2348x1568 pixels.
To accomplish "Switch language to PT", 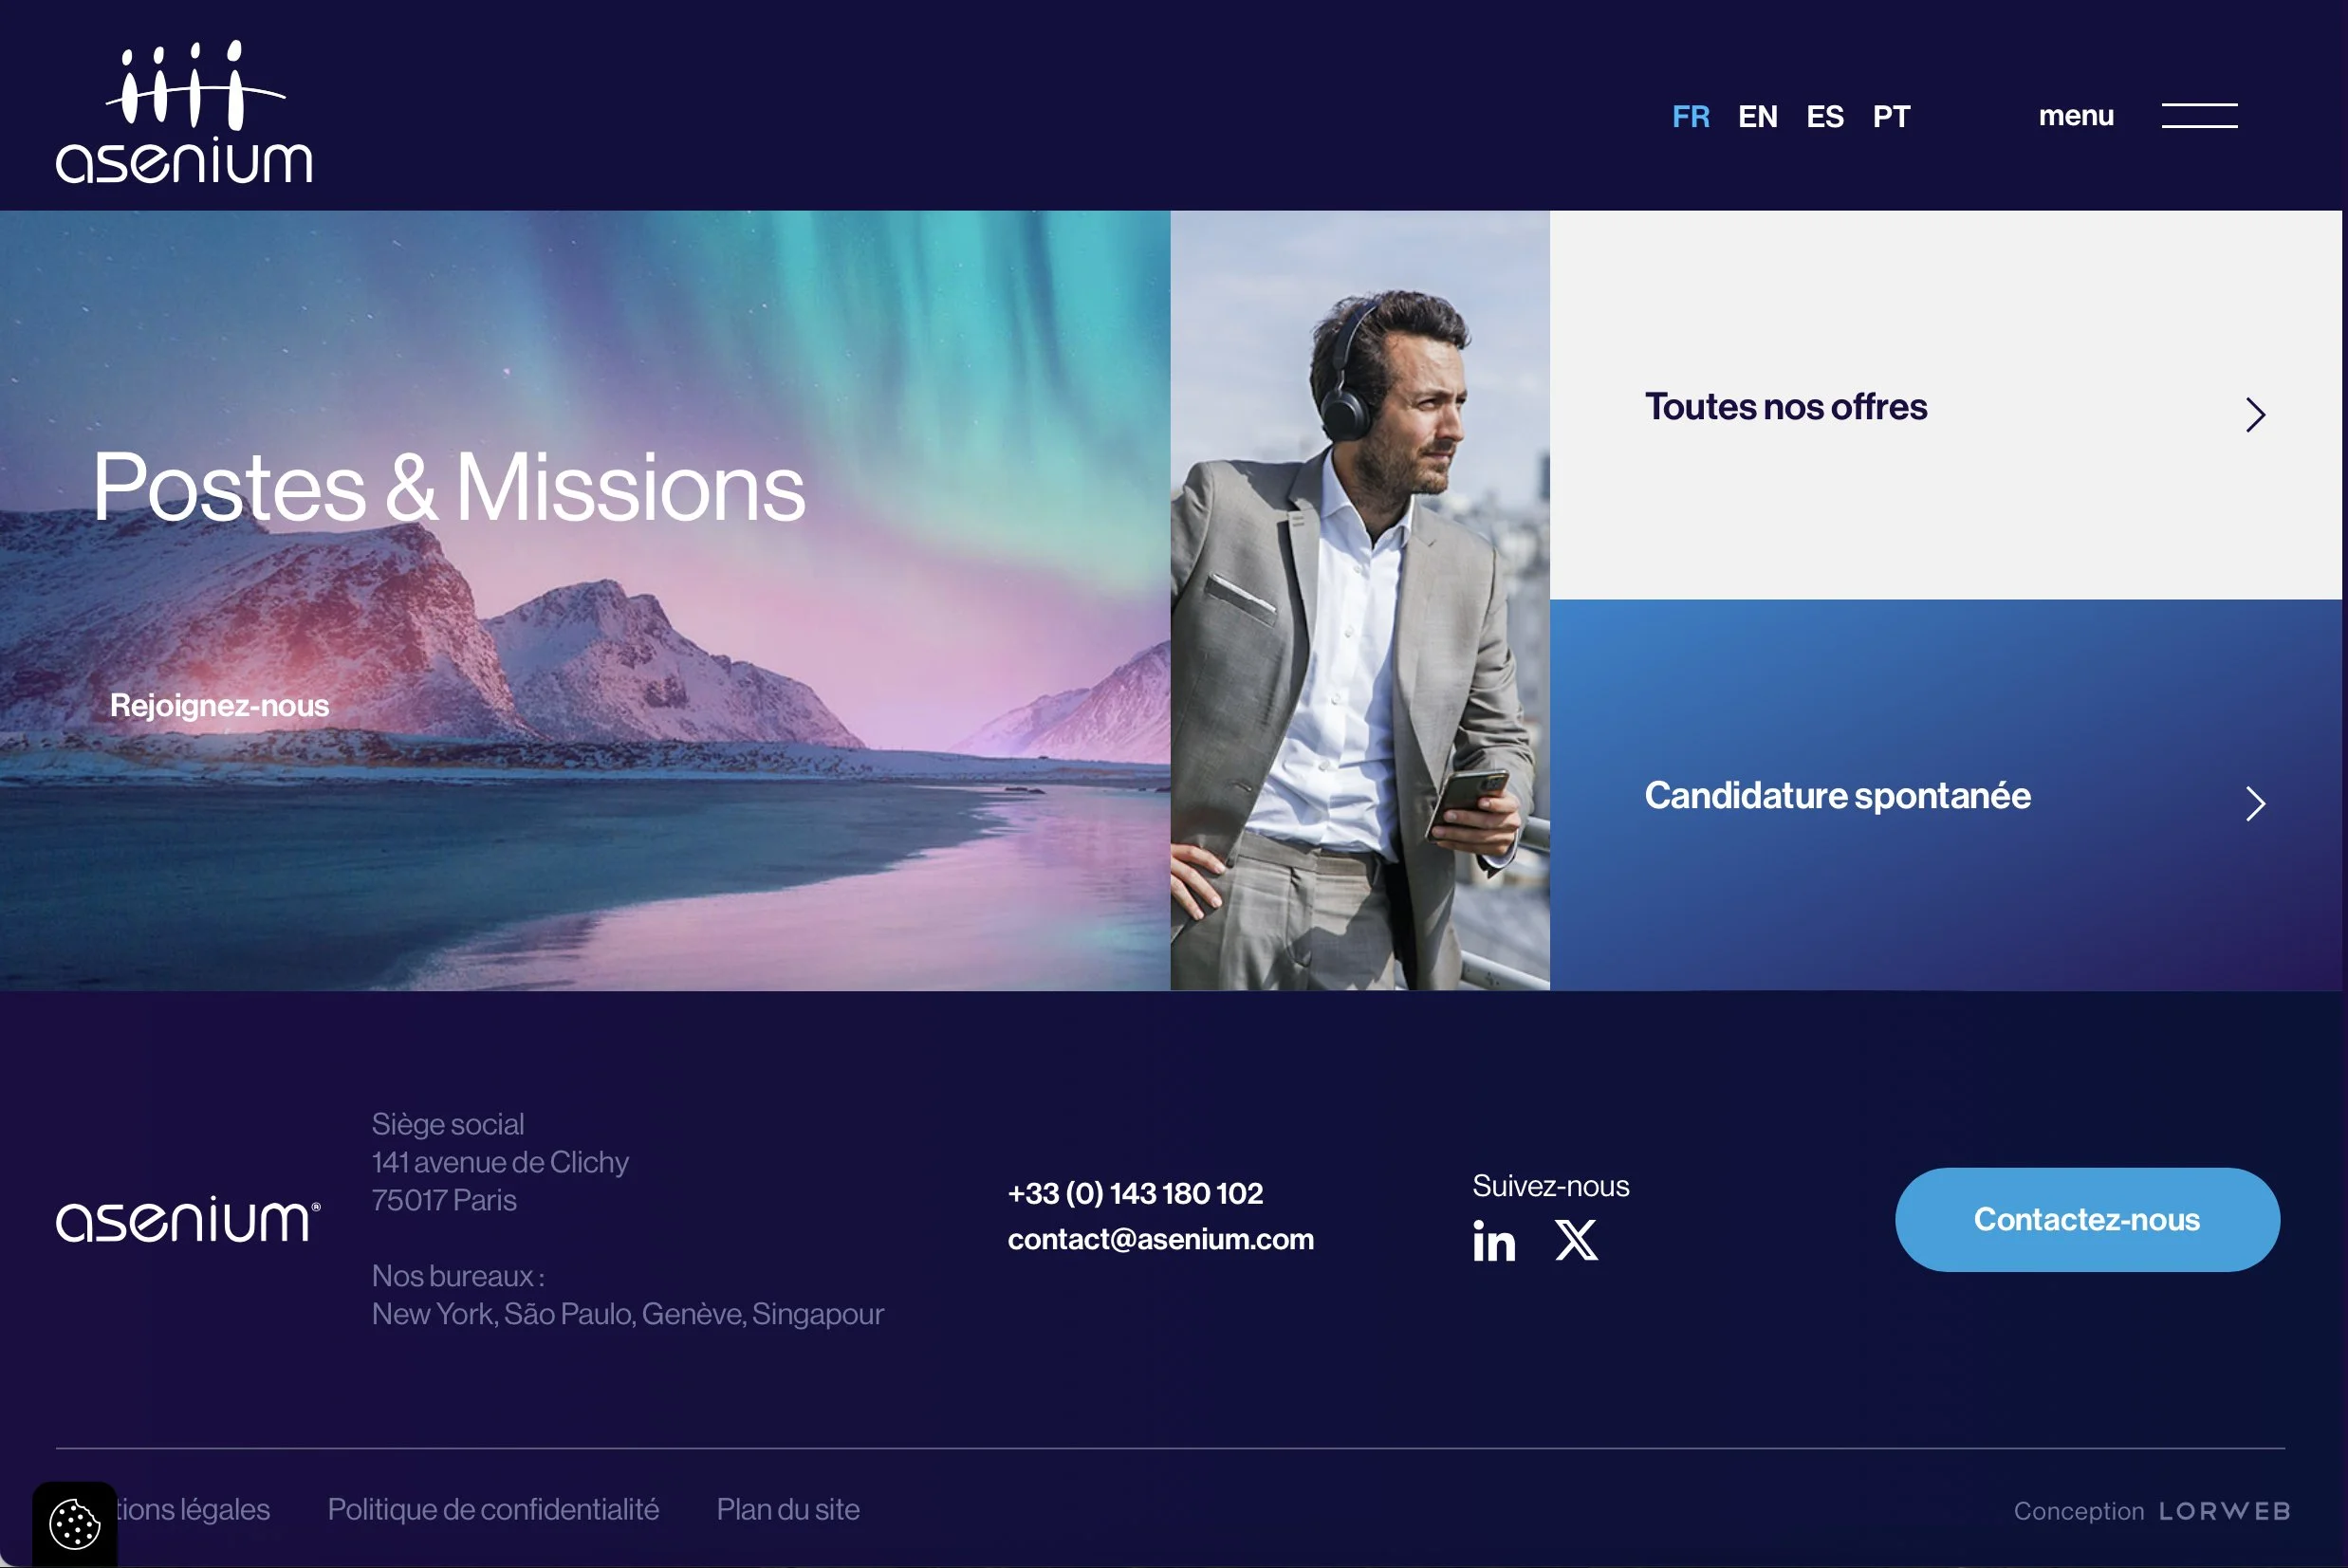I will coord(1891,117).
